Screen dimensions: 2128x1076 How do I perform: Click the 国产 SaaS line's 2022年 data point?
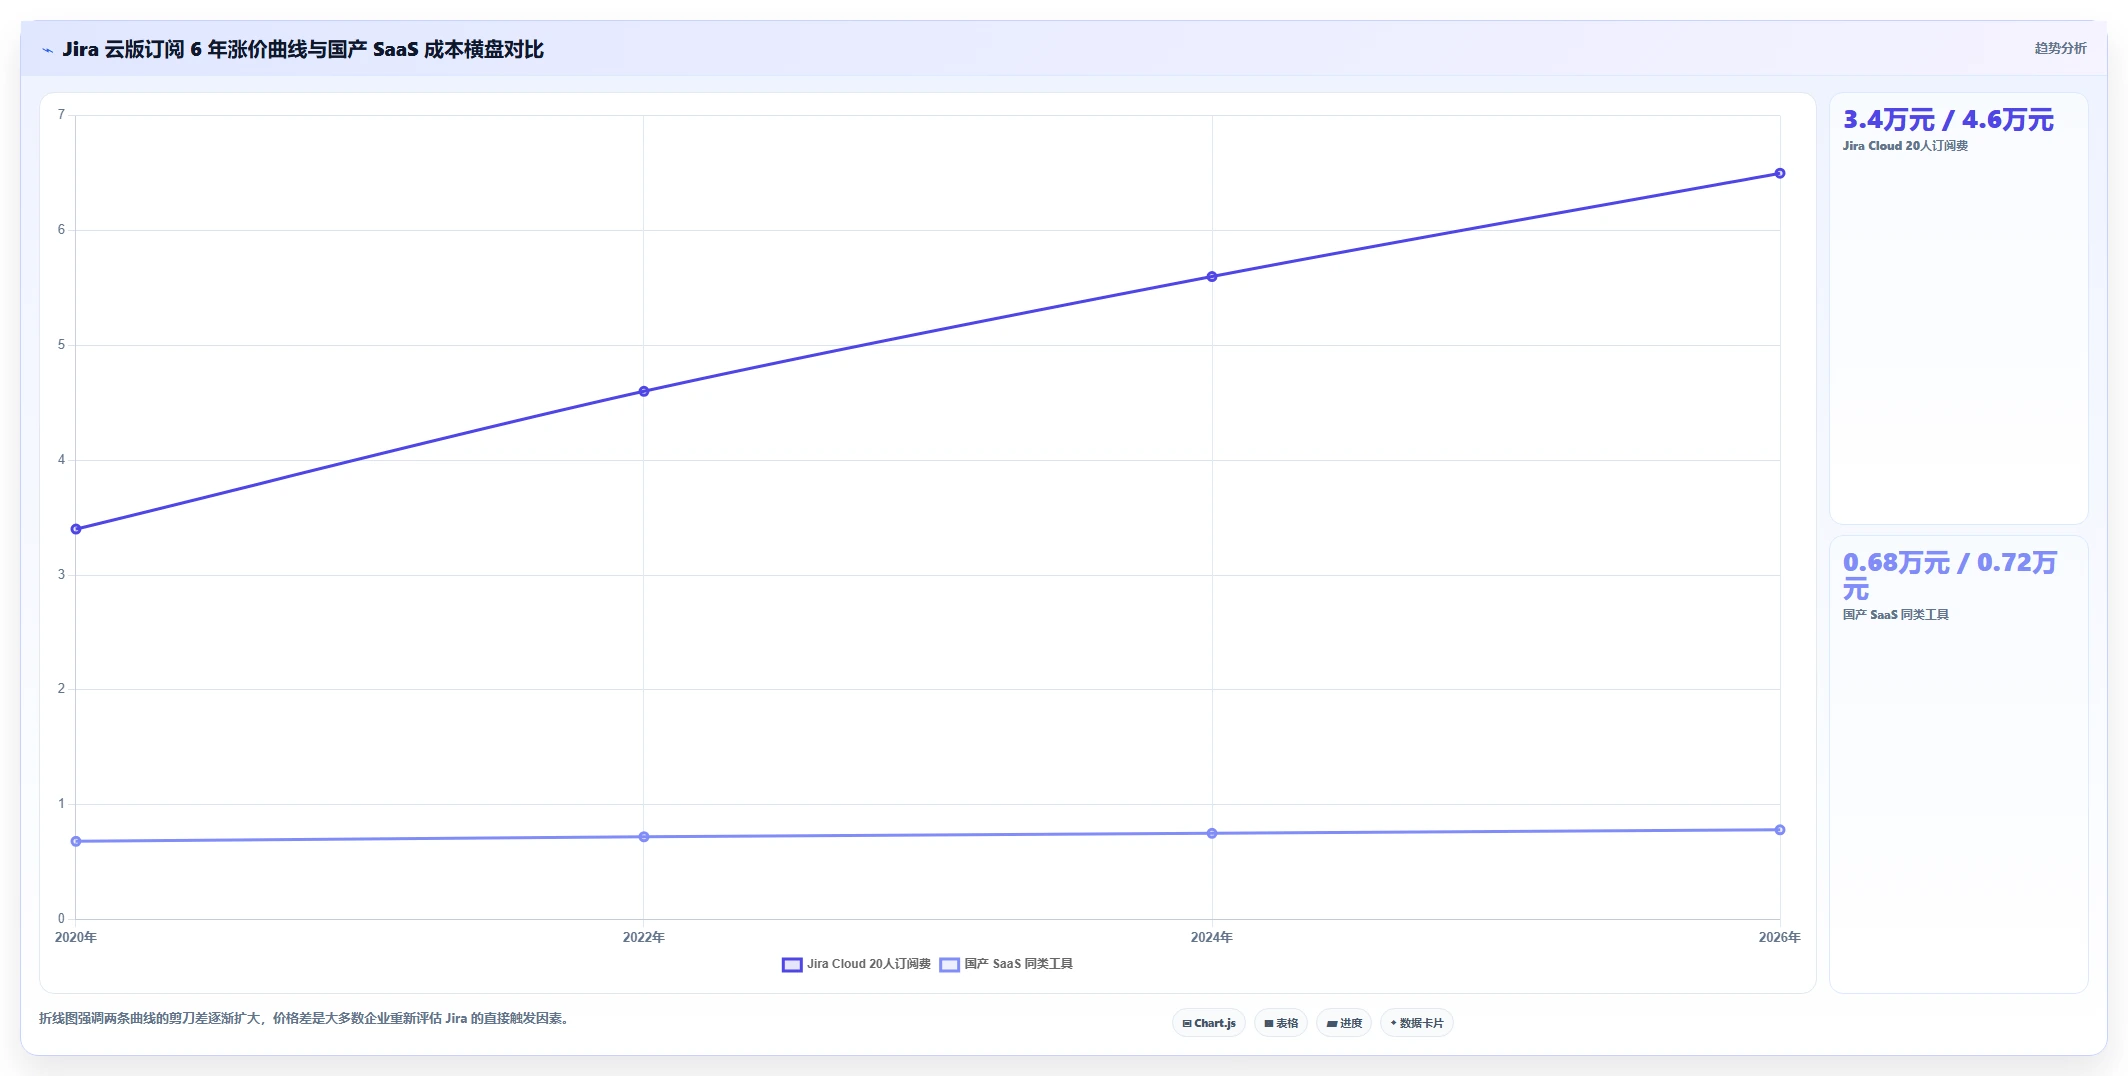(644, 836)
